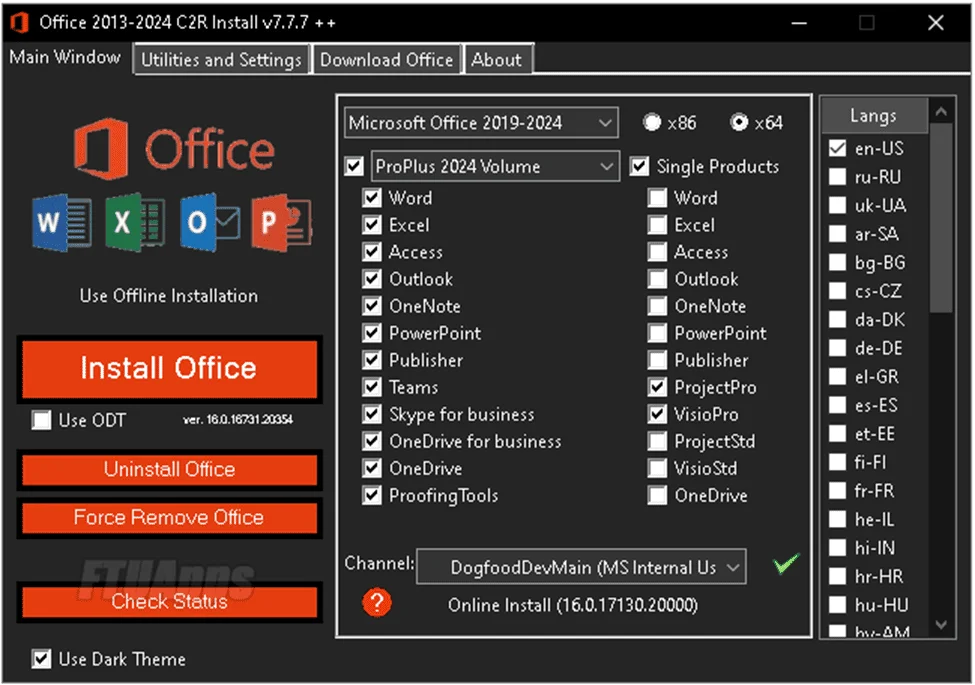Click the version text 16.0.16731.20354
975x685 pixels.
pyautogui.click(x=238, y=420)
